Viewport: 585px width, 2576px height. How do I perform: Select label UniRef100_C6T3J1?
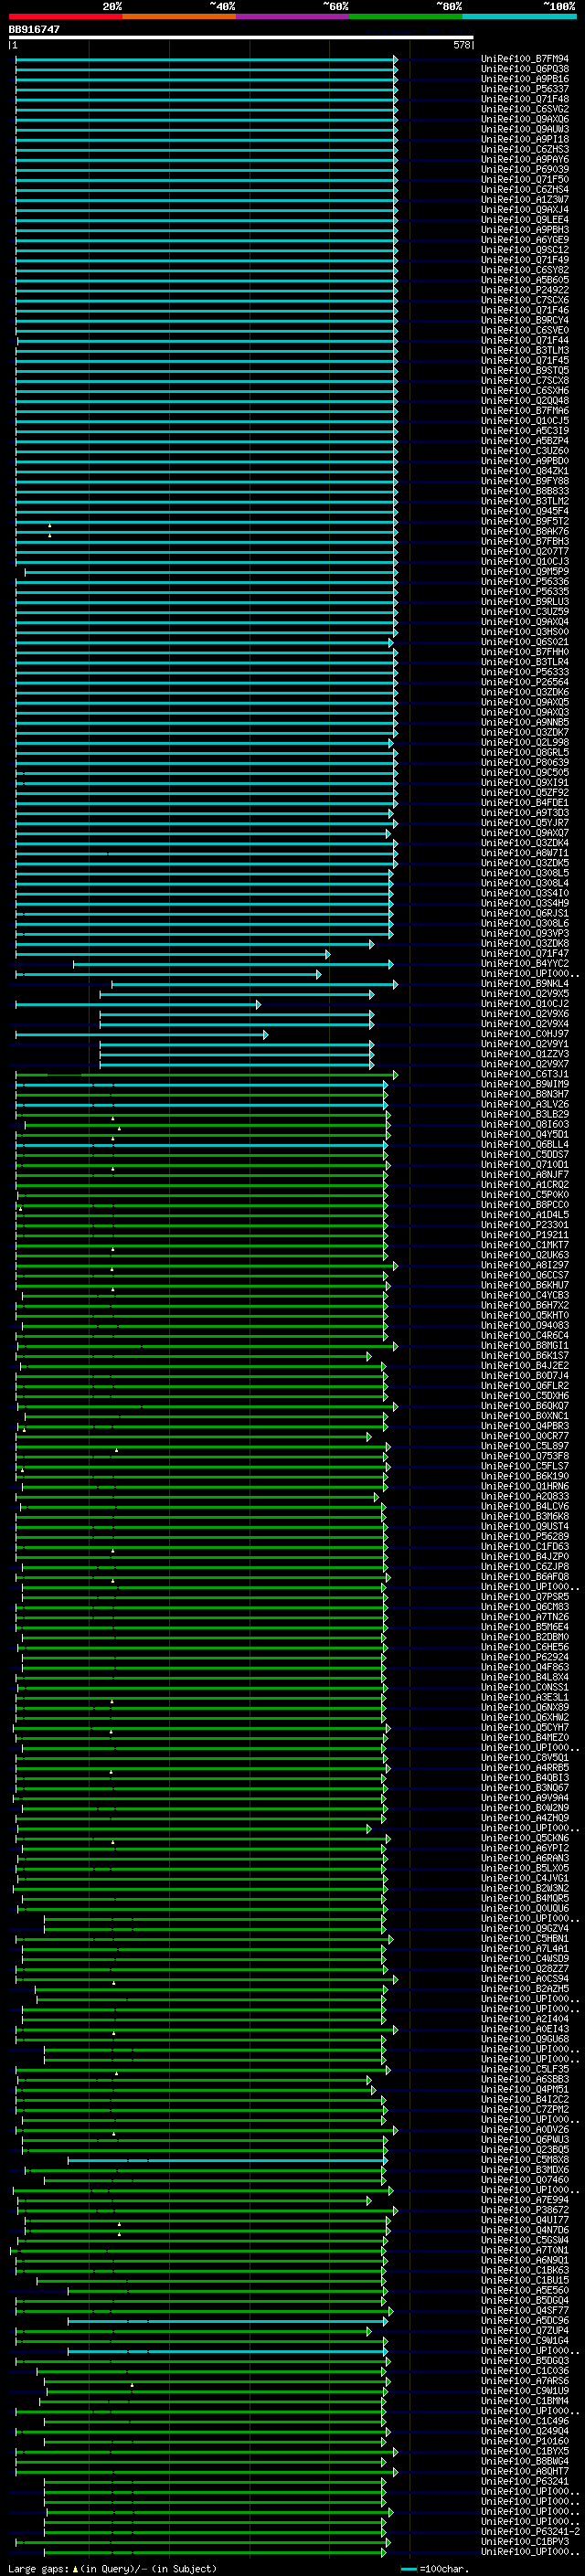(x=525, y=1074)
